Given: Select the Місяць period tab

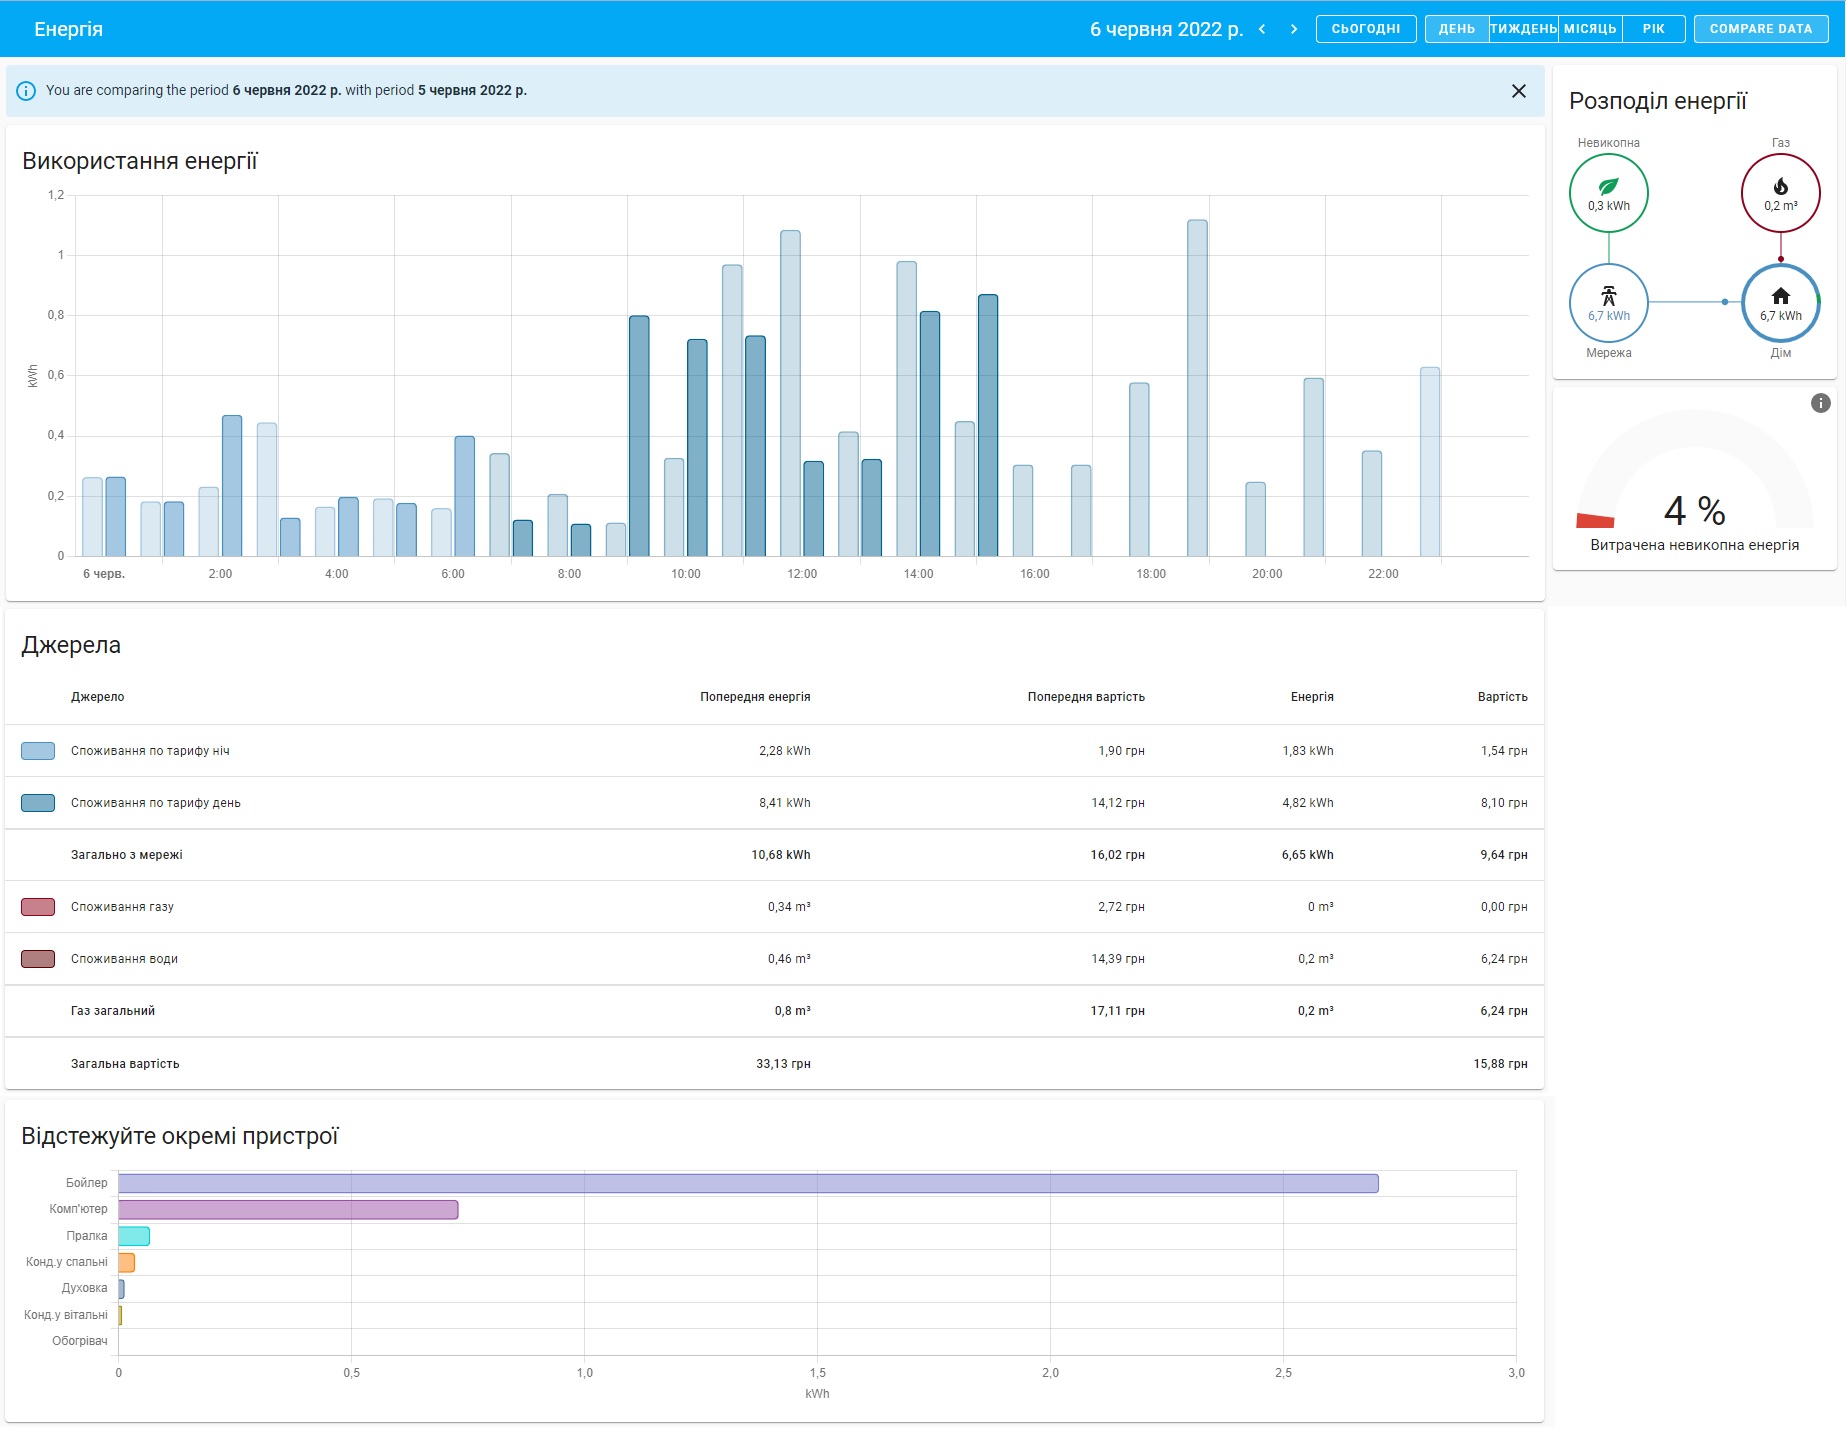Looking at the screenshot, I should point(1590,29).
